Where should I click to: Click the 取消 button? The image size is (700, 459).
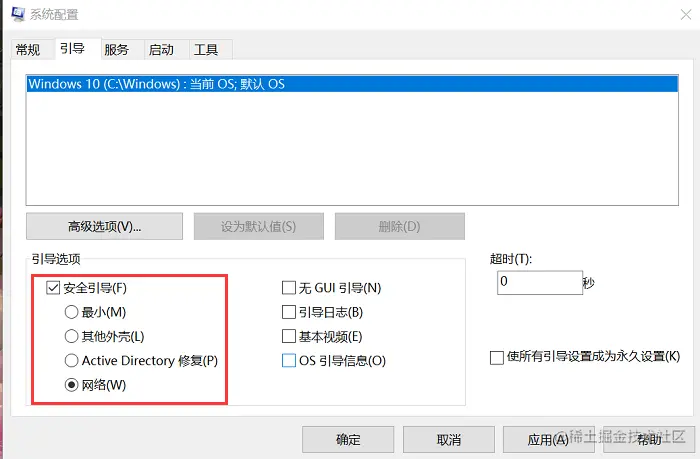pos(449,439)
